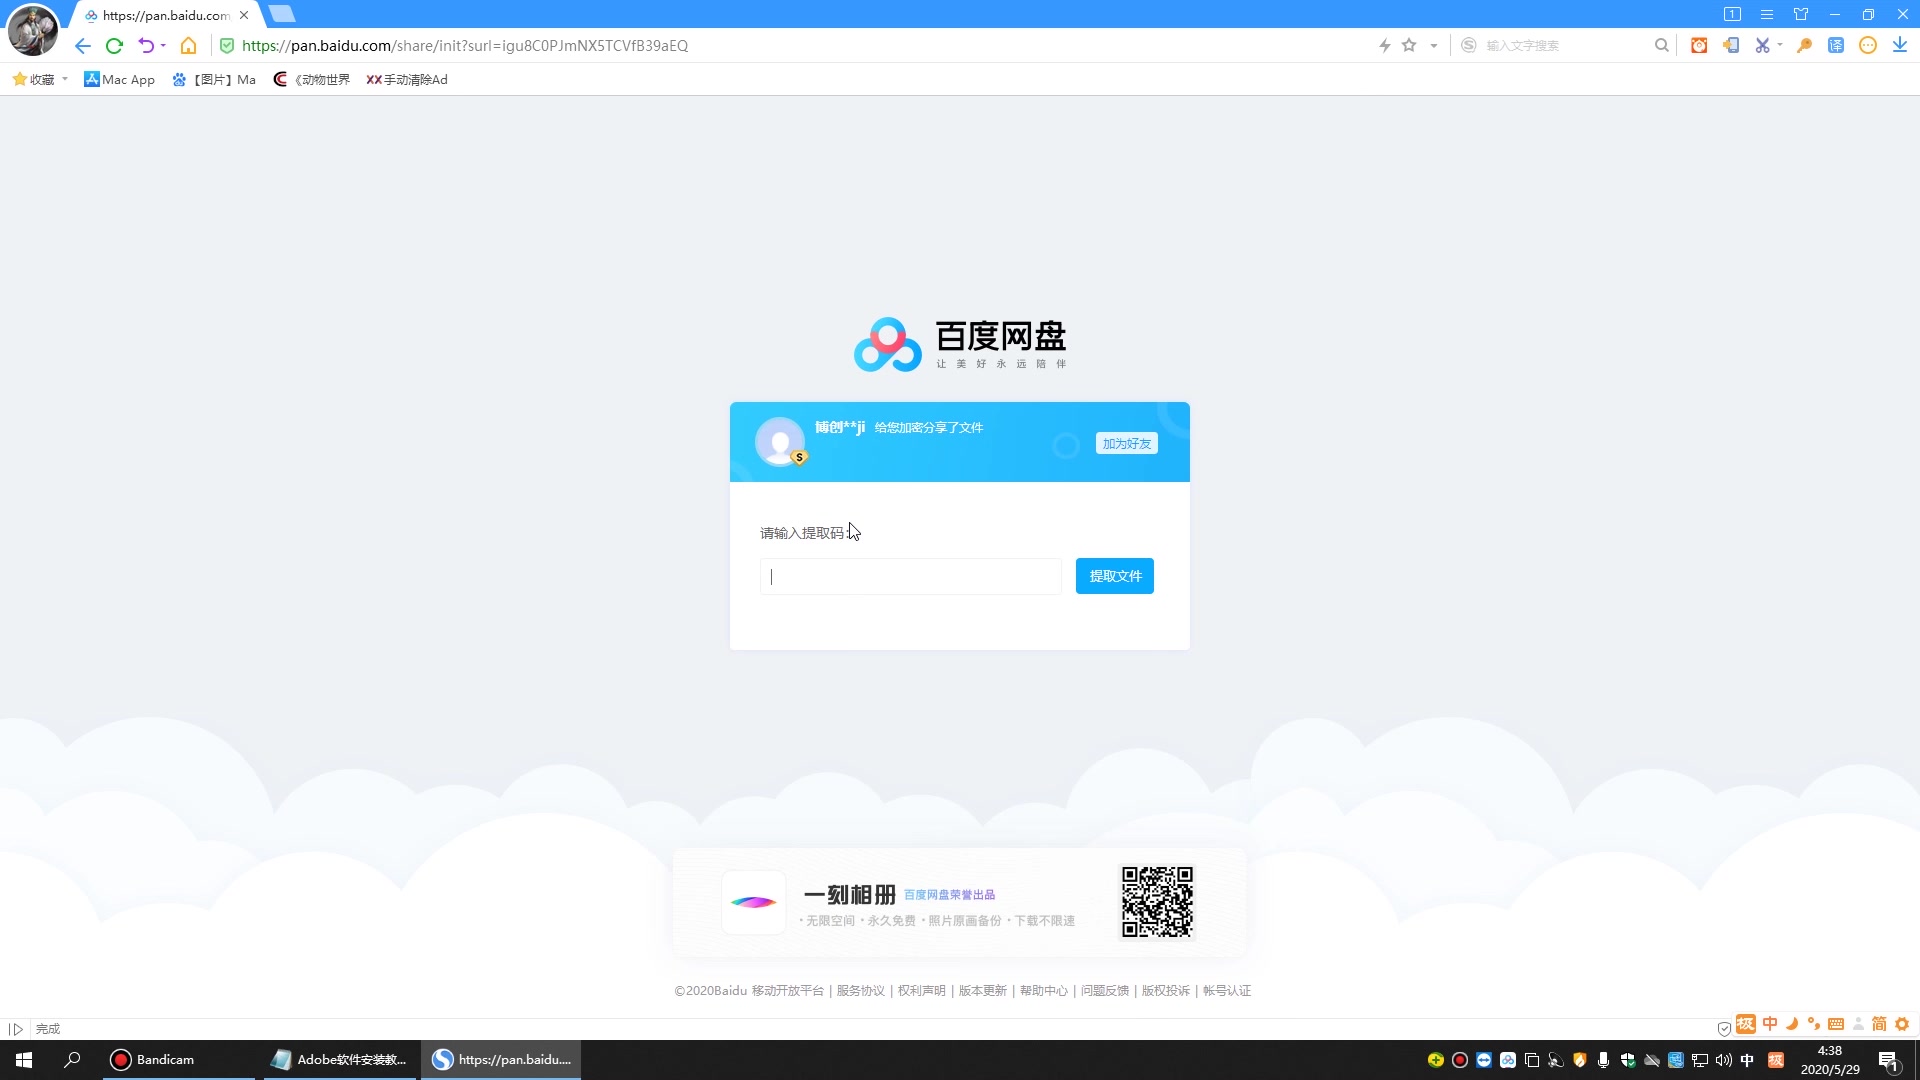Viewport: 1920px width, 1080px height.
Task: Click the 一刻相册 promotional banner icon
Action: [x=754, y=902]
